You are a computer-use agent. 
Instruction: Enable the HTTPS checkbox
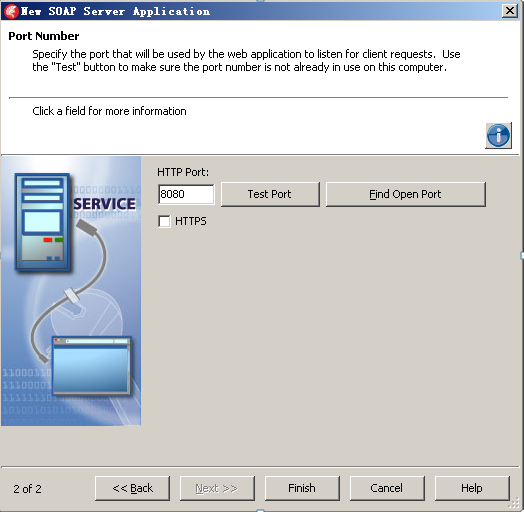(164, 221)
